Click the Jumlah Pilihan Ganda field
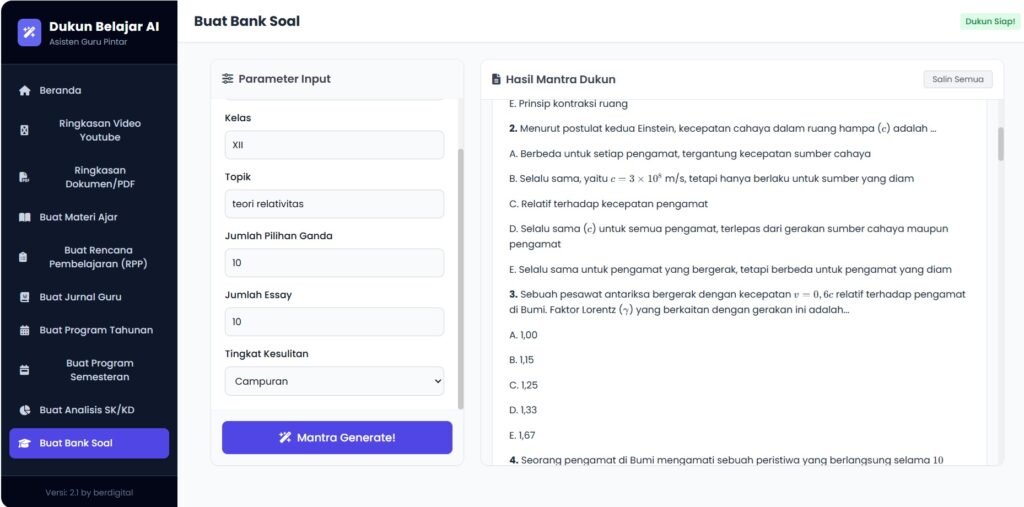Screen dimensions: 1024x507 tap(334, 263)
